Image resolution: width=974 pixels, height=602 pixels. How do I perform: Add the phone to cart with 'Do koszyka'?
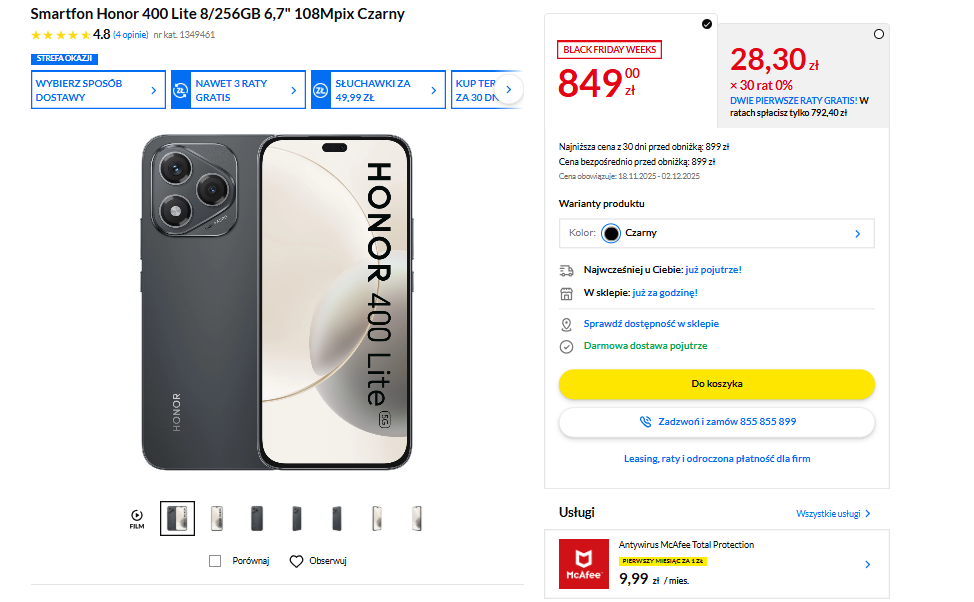(717, 384)
